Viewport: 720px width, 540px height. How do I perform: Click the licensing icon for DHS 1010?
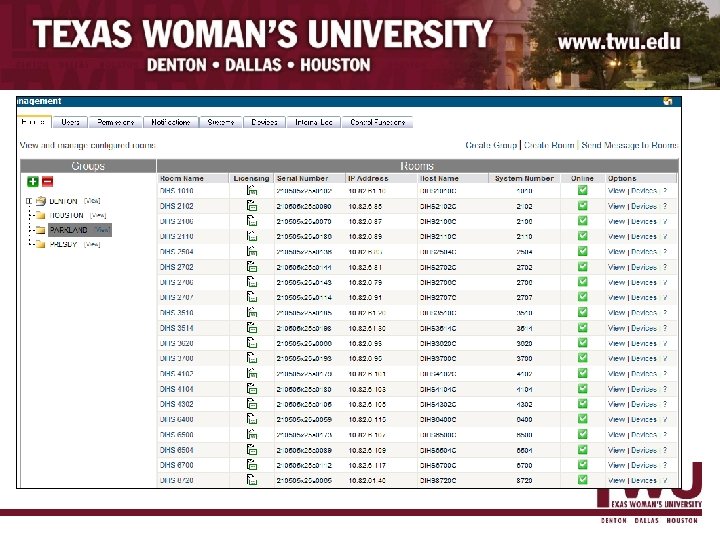(252, 190)
